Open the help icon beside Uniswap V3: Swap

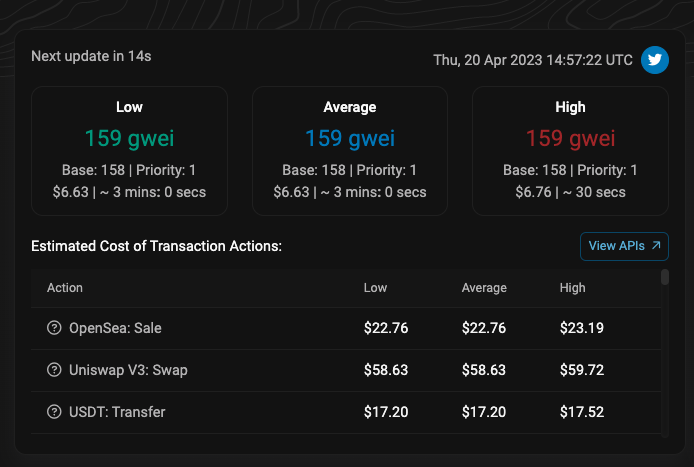coord(54,370)
